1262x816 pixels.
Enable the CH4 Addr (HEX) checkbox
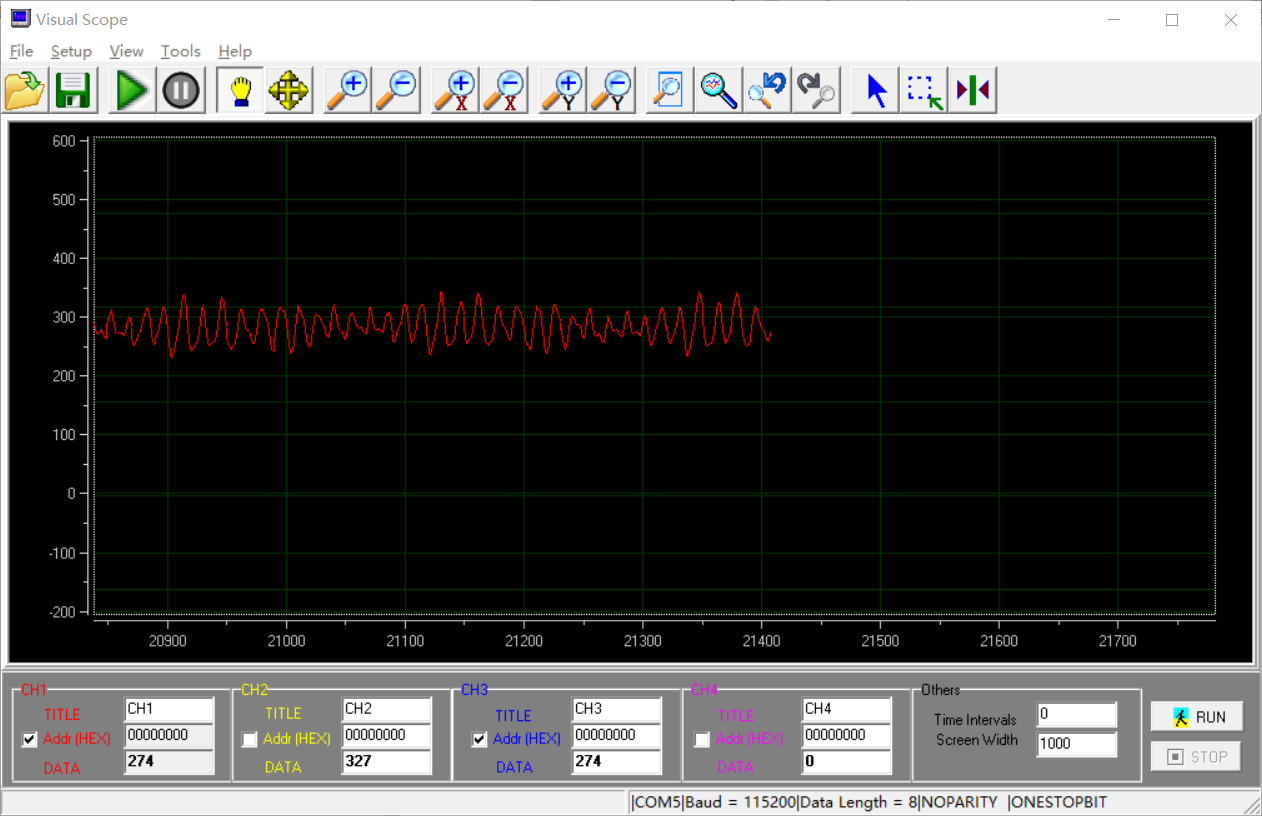click(x=702, y=740)
